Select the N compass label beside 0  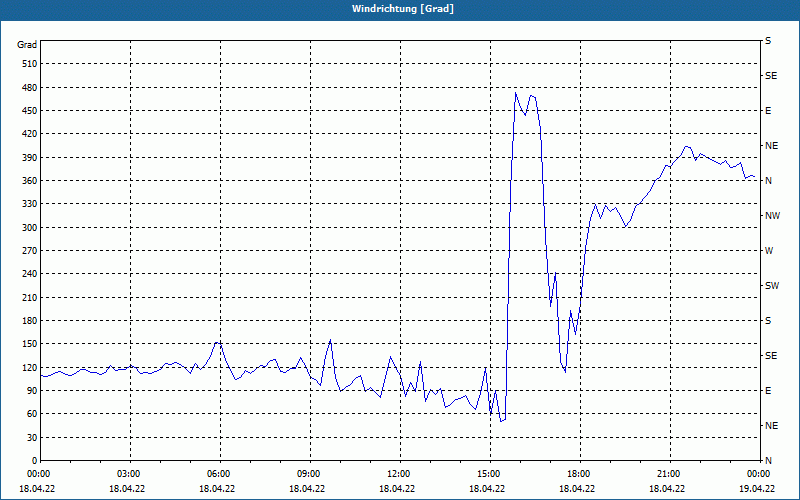pos(768,461)
